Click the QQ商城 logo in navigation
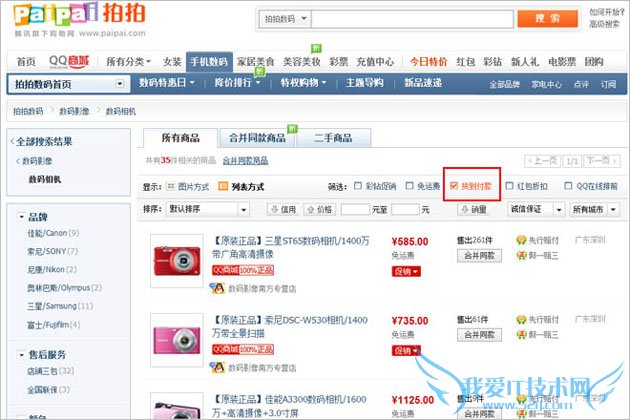 point(69,61)
